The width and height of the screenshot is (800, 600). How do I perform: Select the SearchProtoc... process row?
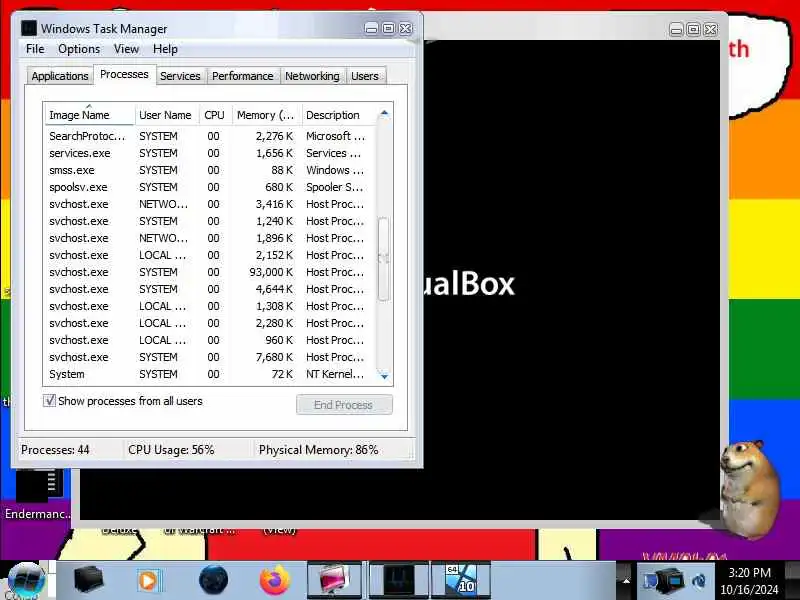[209, 136]
